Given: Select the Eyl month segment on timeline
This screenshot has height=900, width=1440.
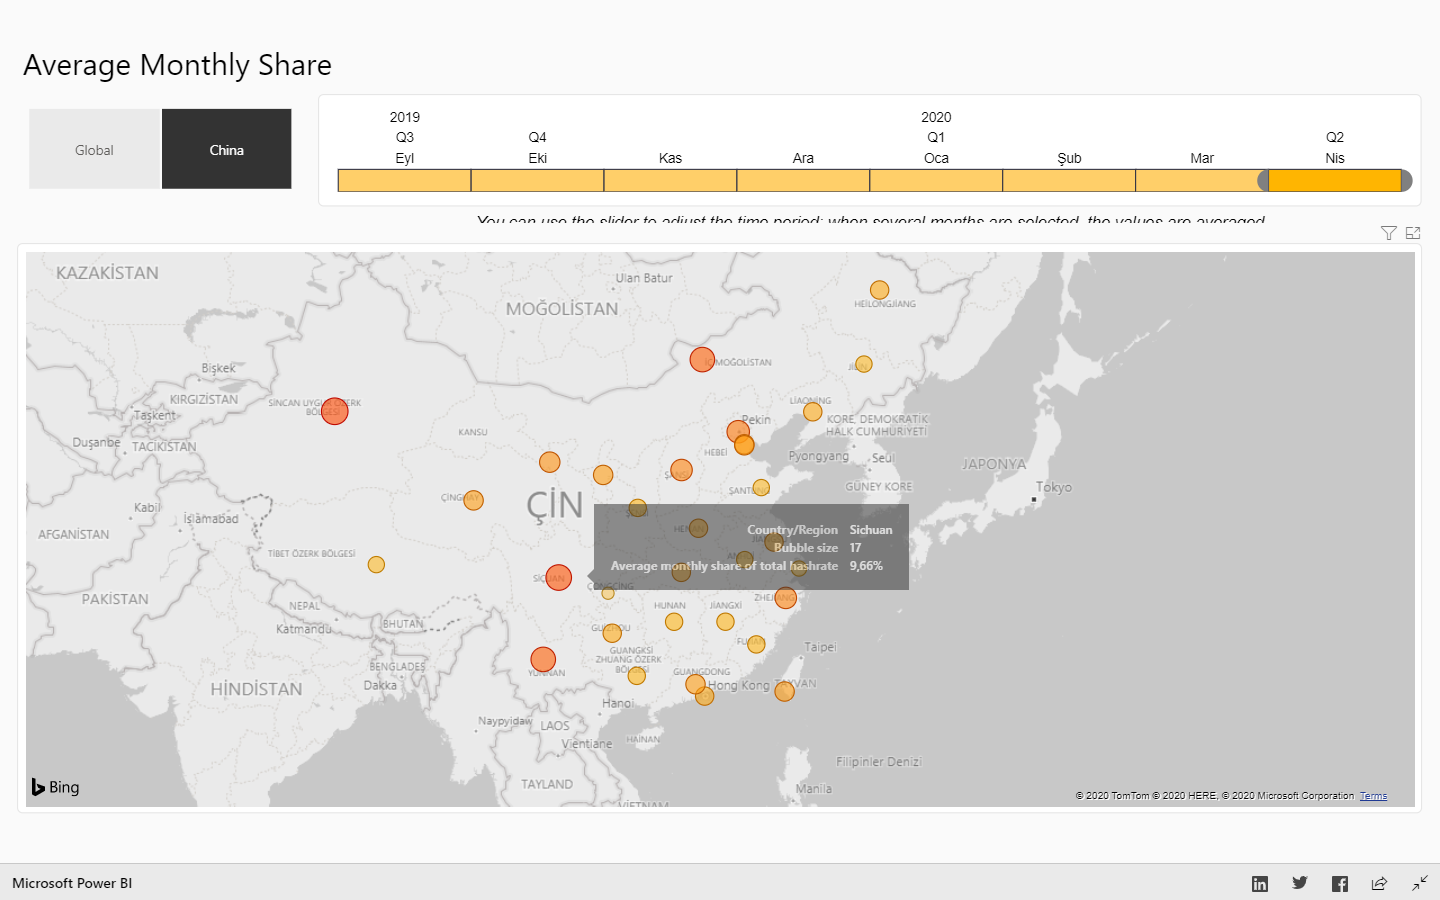Looking at the screenshot, I should coord(404,181).
